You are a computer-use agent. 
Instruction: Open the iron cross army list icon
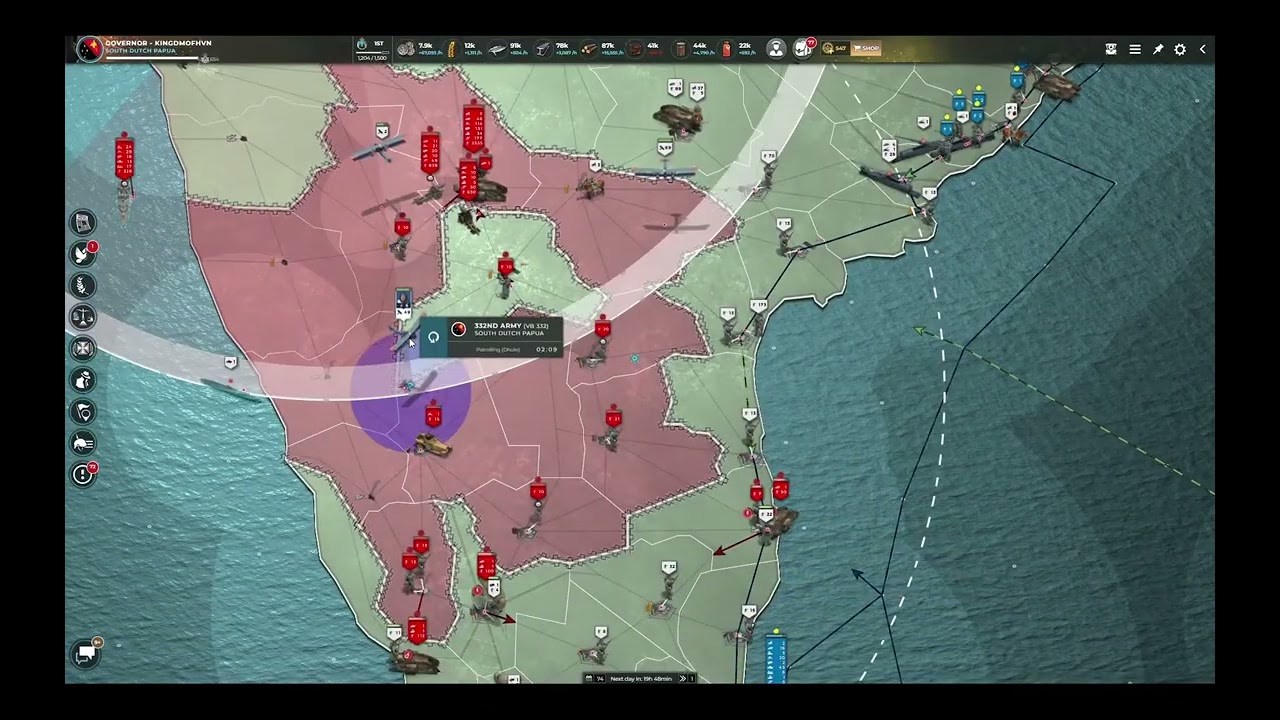point(83,348)
